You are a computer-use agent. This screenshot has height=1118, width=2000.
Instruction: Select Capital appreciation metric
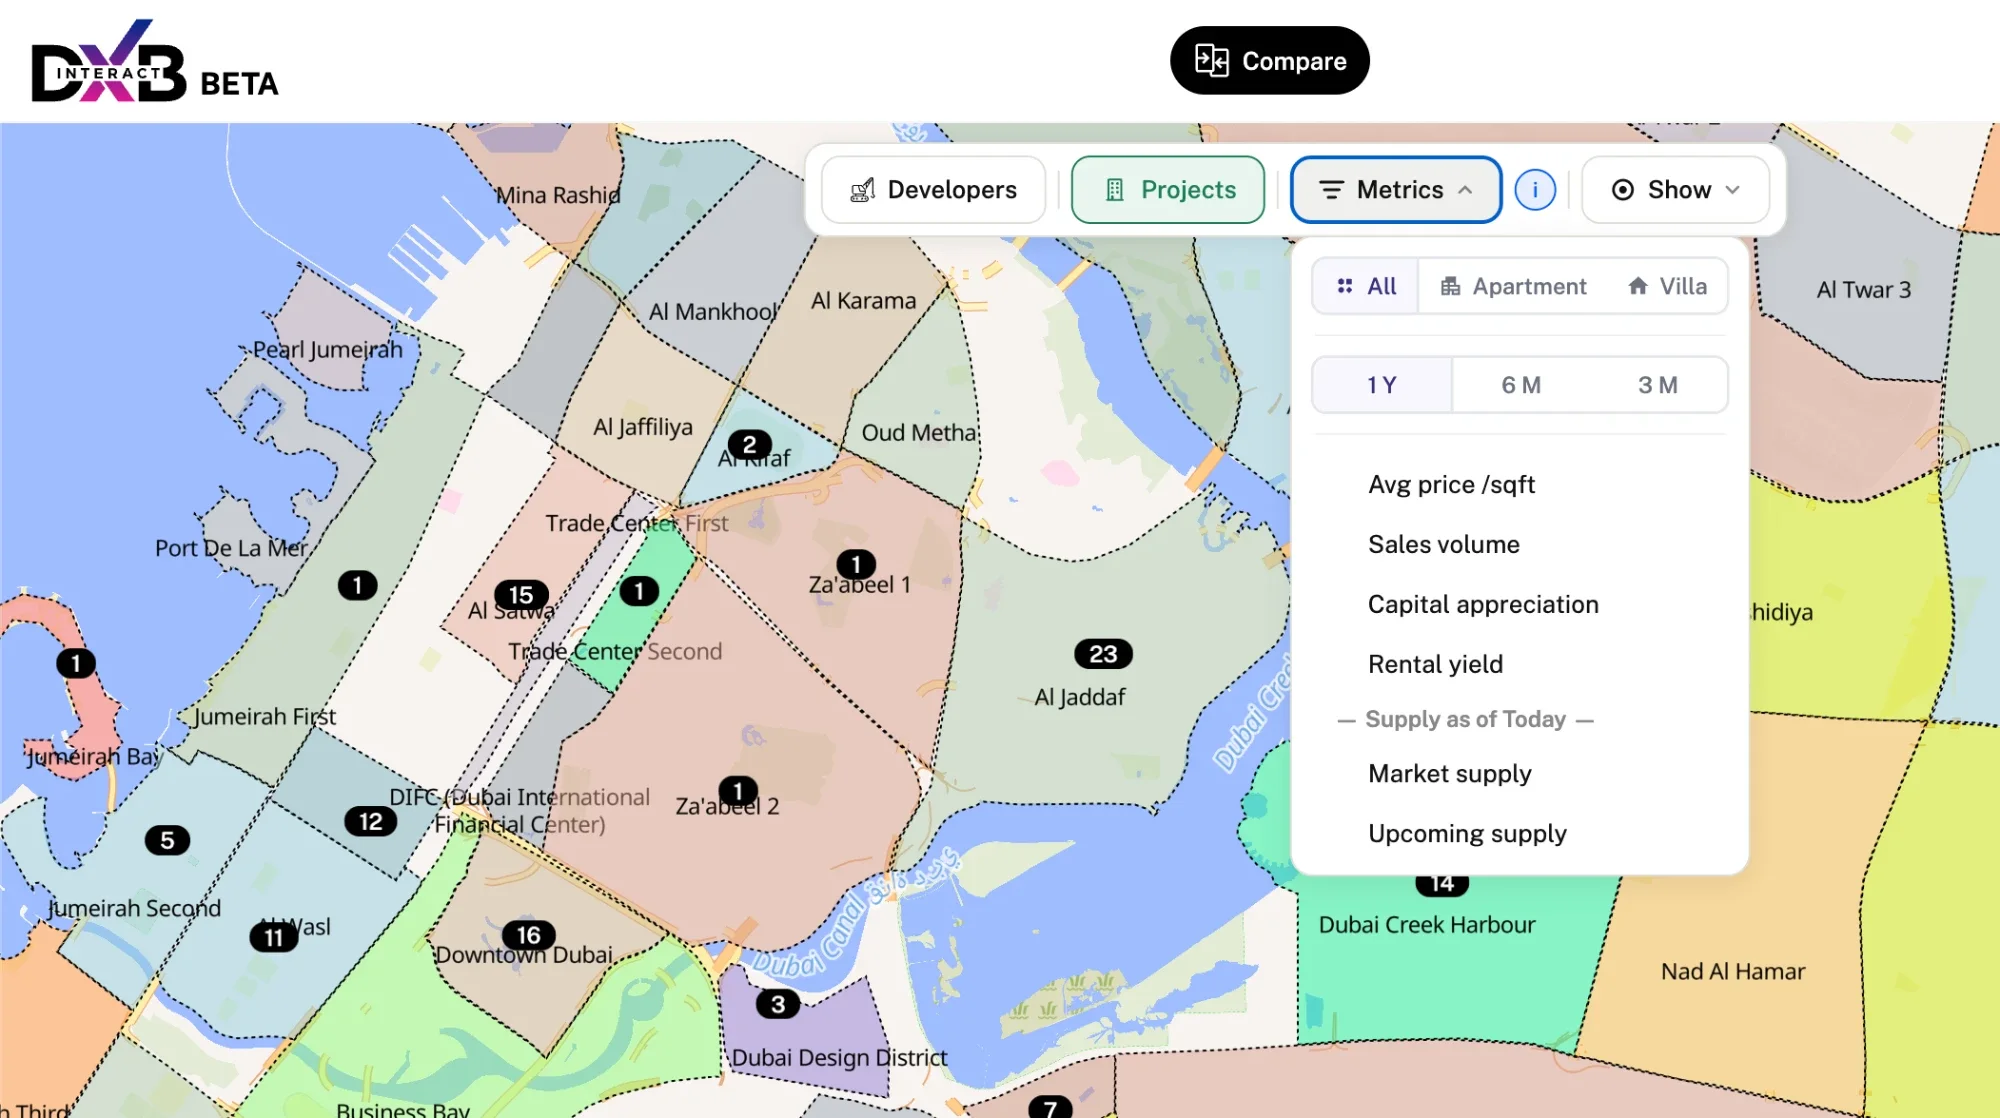click(1483, 605)
